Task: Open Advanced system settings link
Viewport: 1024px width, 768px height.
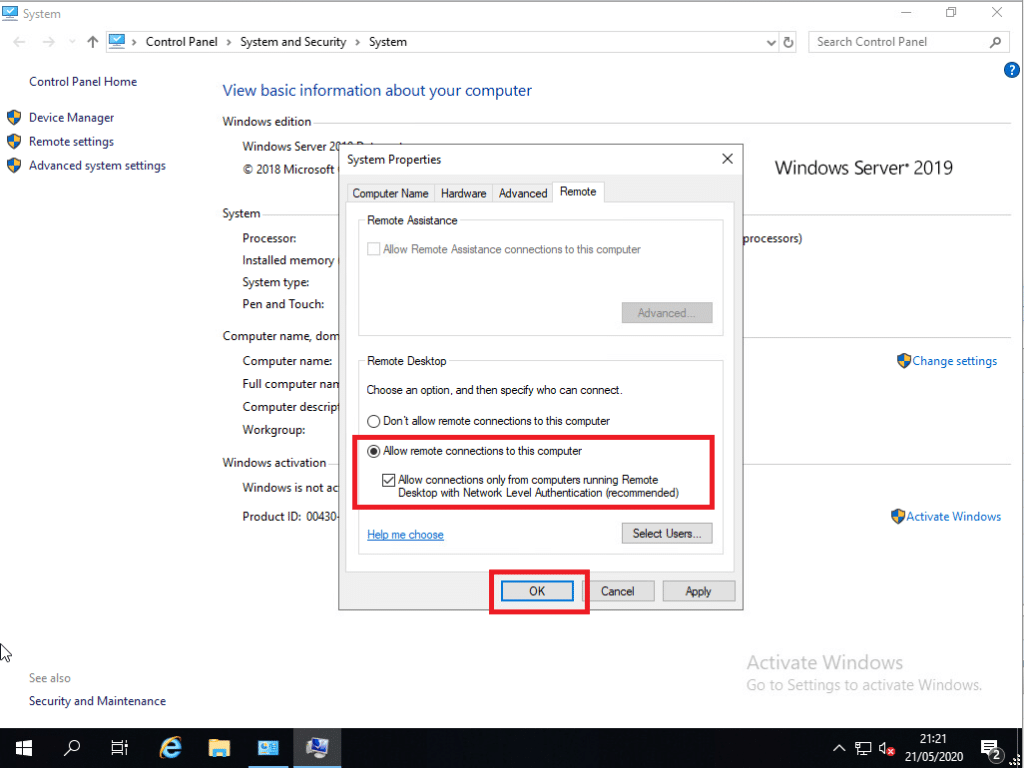Action: pyautogui.click(x=97, y=166)
